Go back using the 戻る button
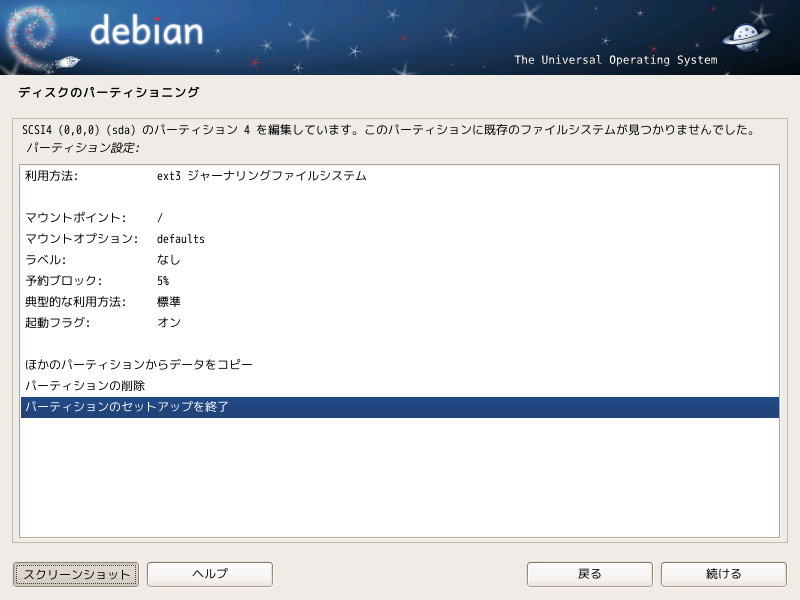This screenshot has height=600, width=800. tap(589, 574)
